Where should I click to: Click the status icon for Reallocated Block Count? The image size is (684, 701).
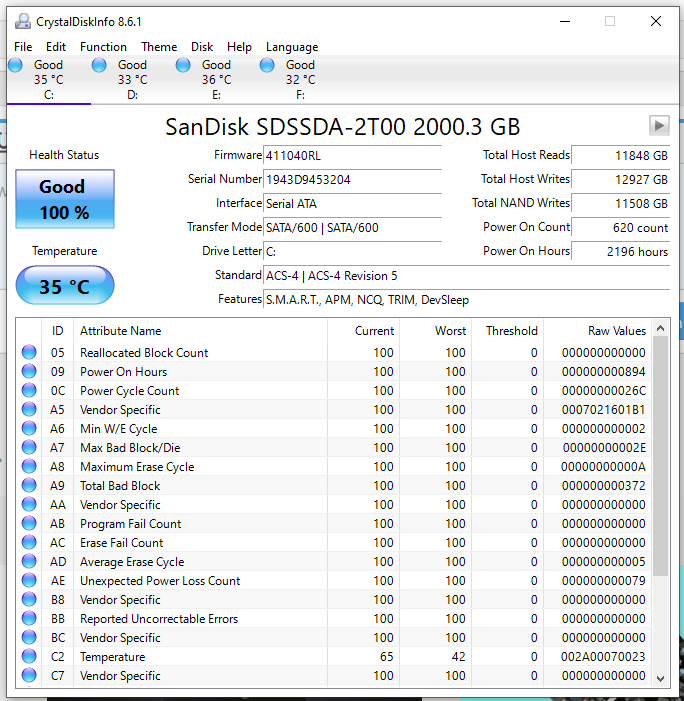click(29, 352)
